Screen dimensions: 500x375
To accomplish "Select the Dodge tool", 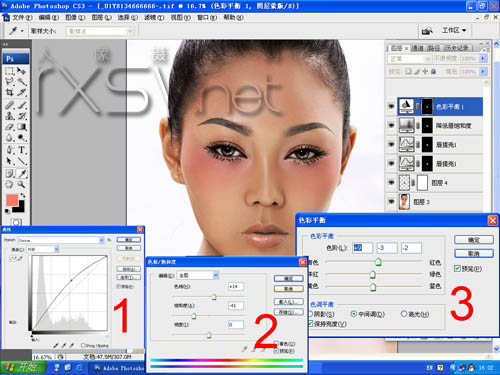I will [22, 138].
